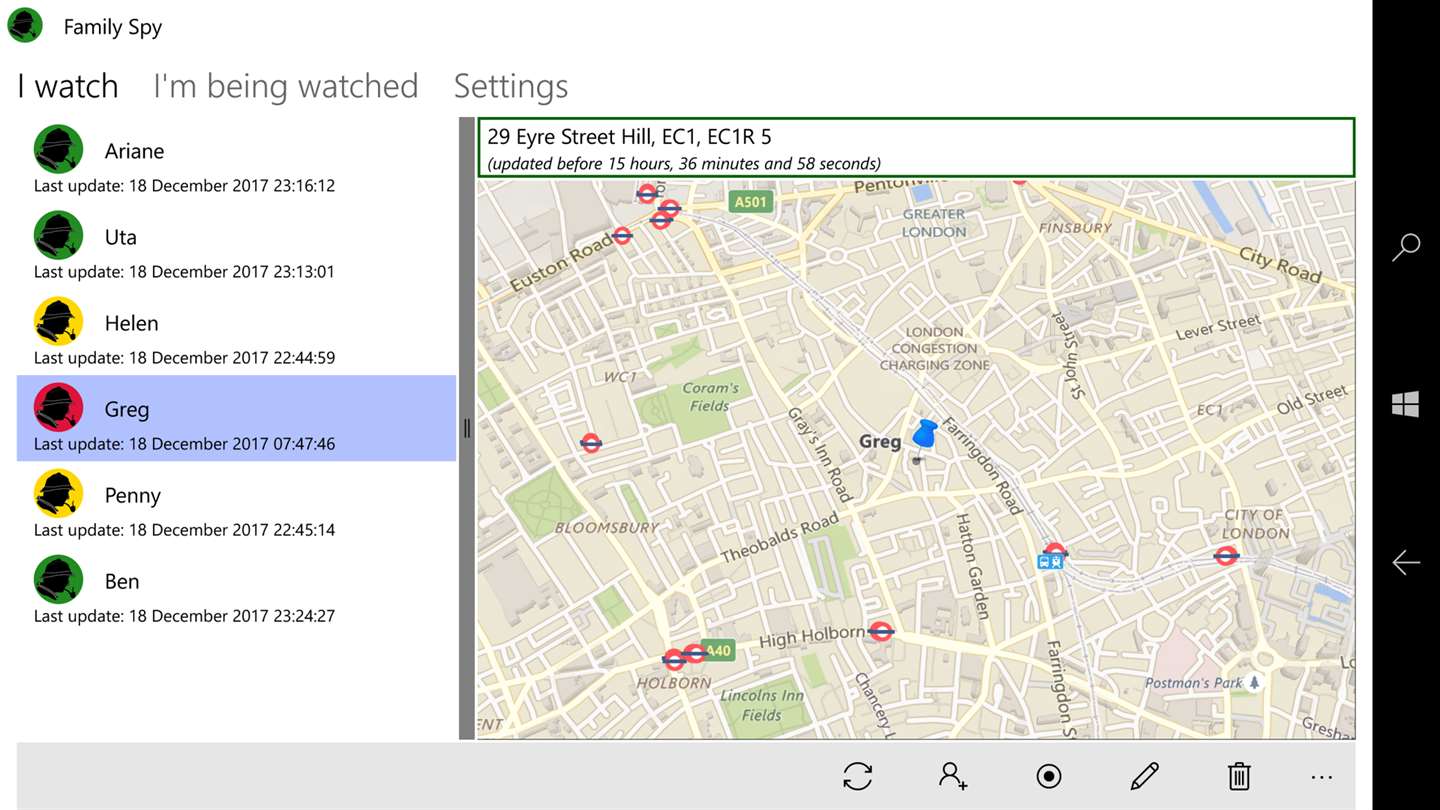Click the A40 road badge on map

click(x=718, y=651)
